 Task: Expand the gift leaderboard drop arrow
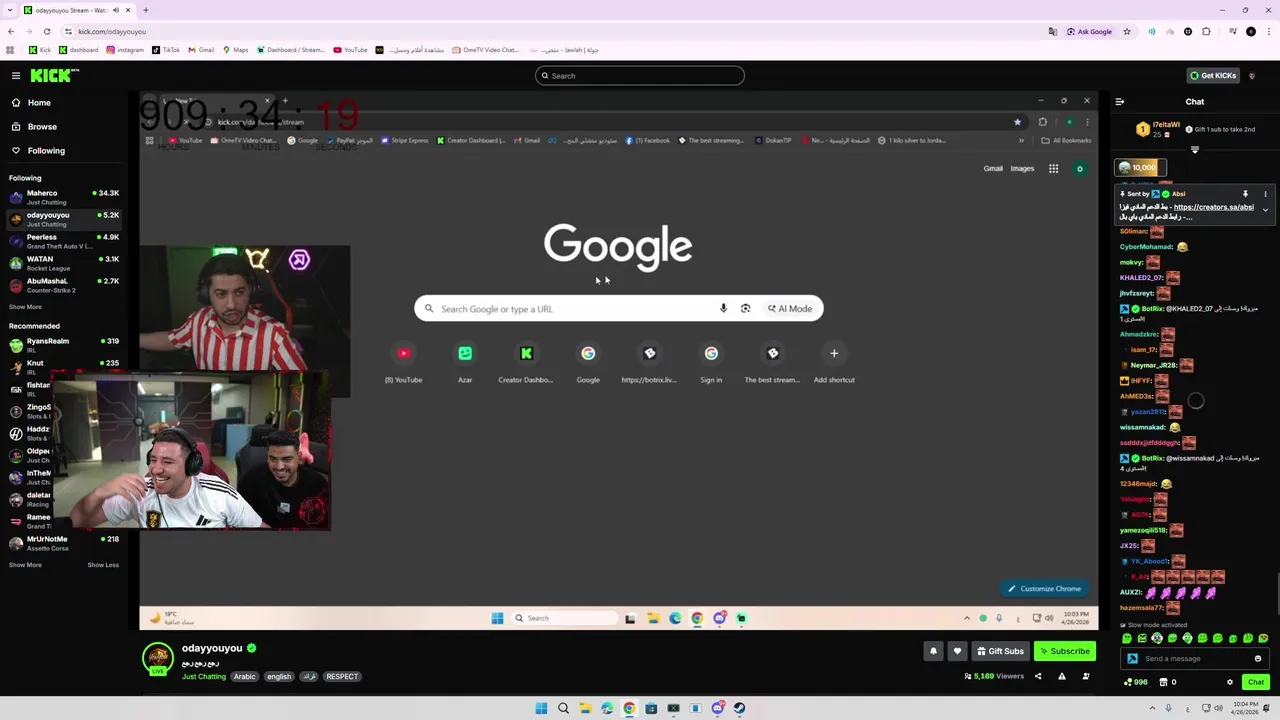point(1194,150)
